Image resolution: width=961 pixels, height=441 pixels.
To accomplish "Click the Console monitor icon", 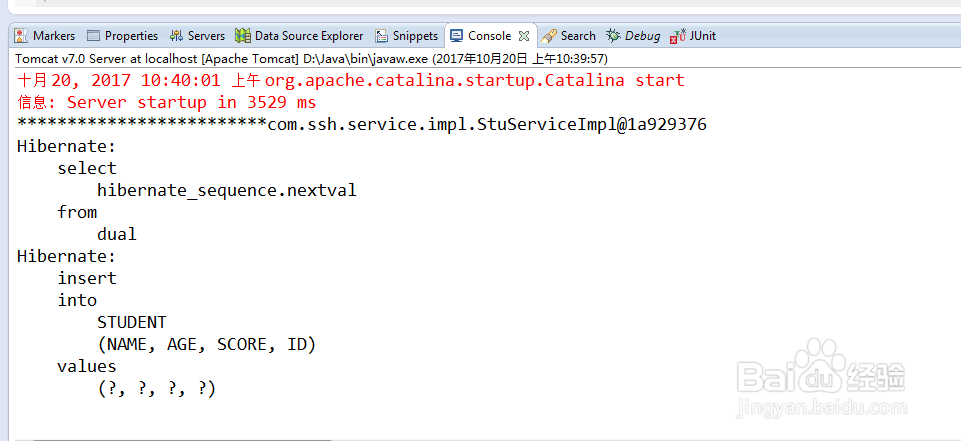I will pyautogui.click(x=457, y=36).
